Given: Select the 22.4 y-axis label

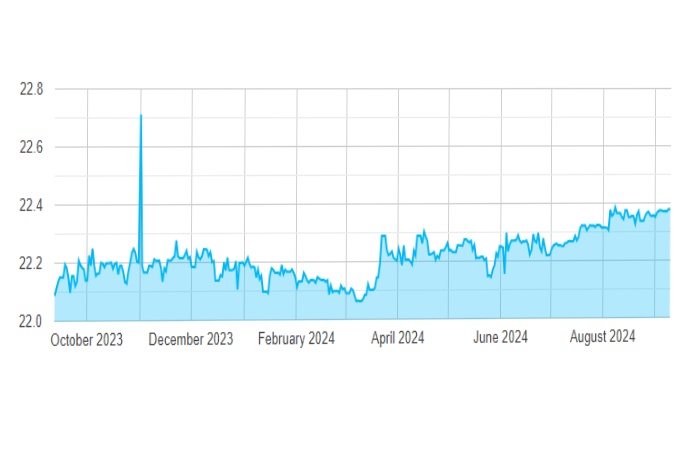Looking at the screenshot, I should [x=31, y=205].
